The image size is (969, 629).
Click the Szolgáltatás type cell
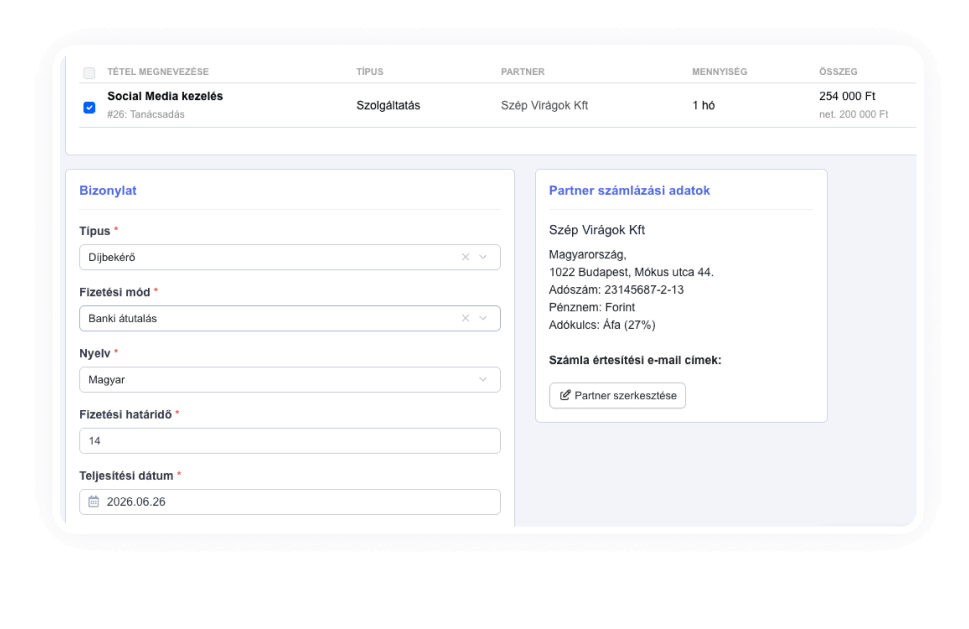coord(388,105)
